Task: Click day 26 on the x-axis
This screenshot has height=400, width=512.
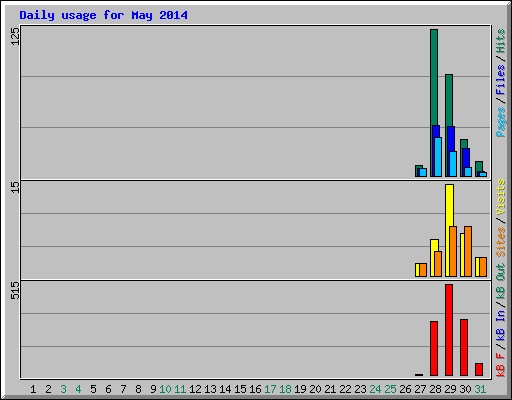Action: click(405, 389)
